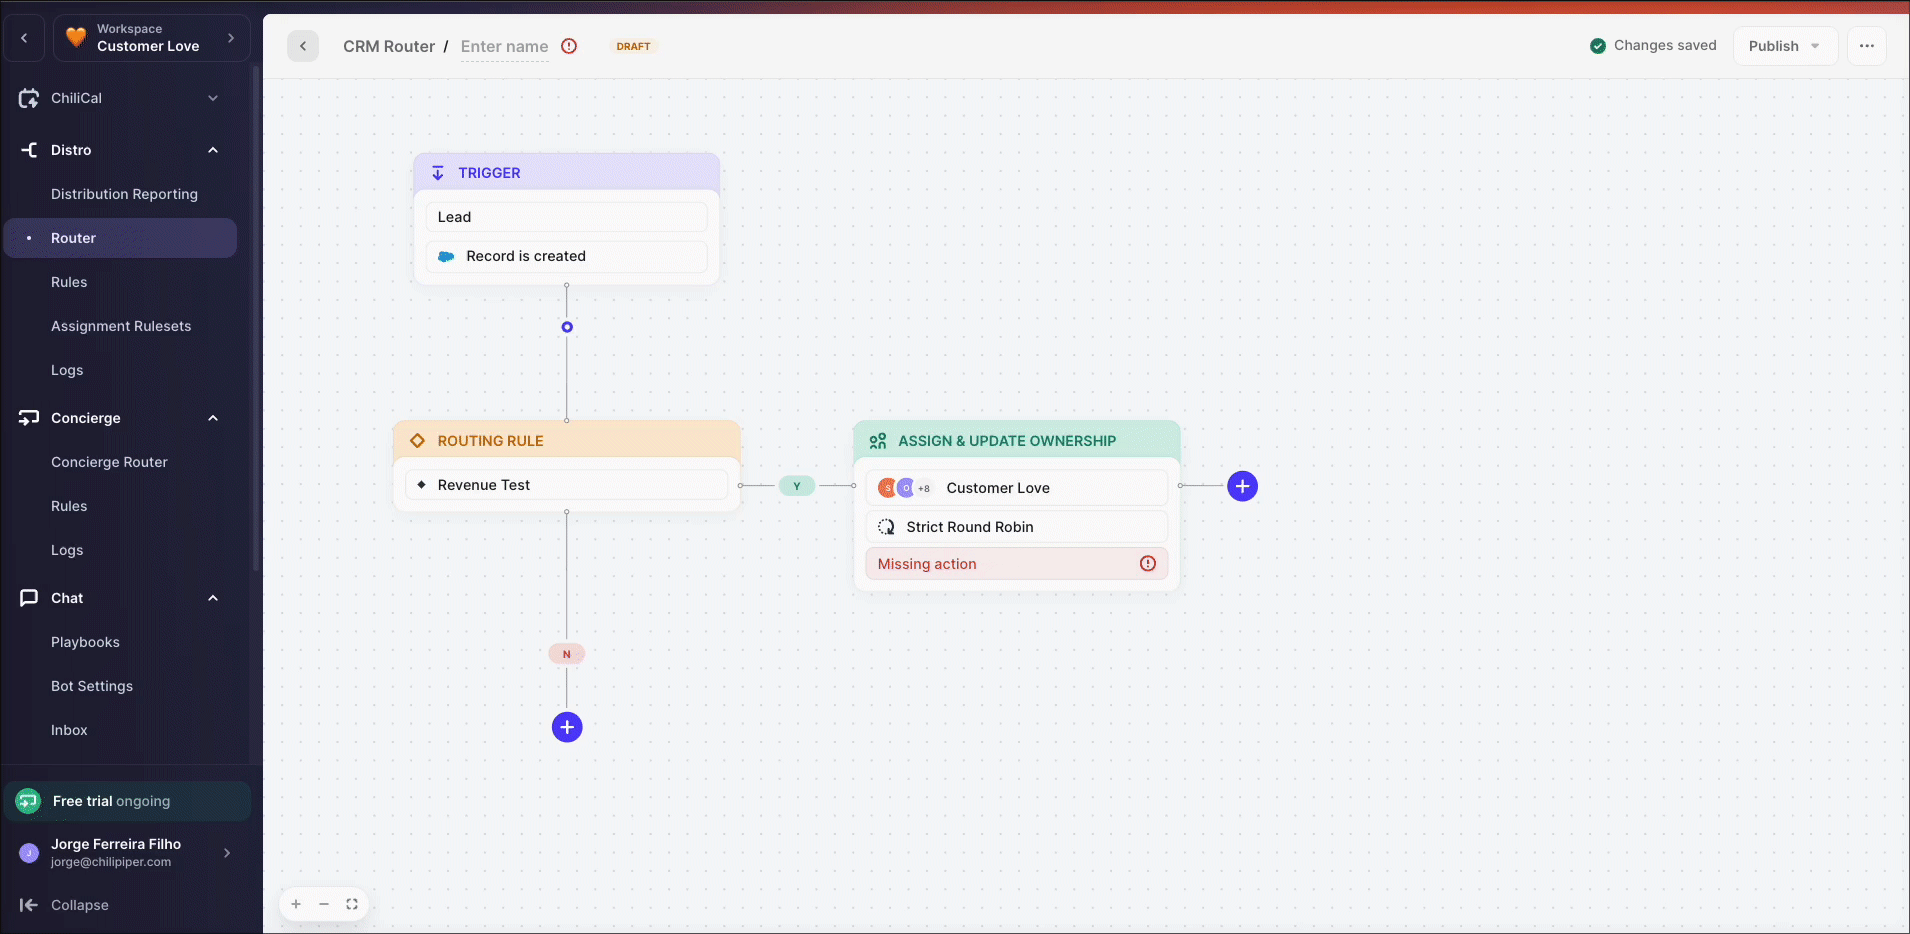Open Bot Settings

[92, 686]
